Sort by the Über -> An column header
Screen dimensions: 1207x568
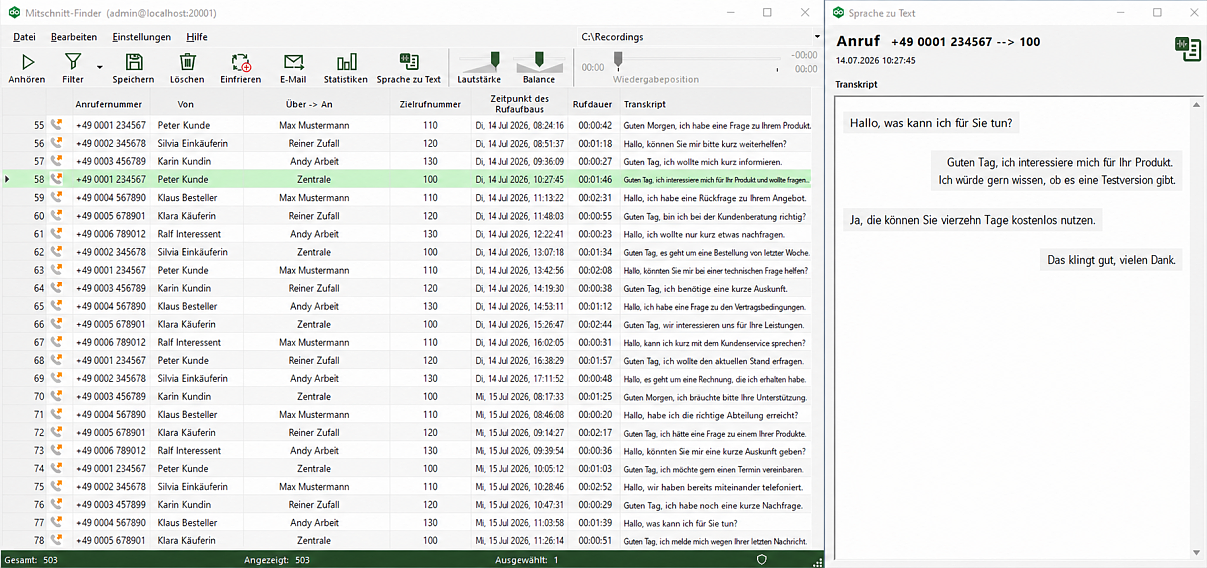[315, 104]
